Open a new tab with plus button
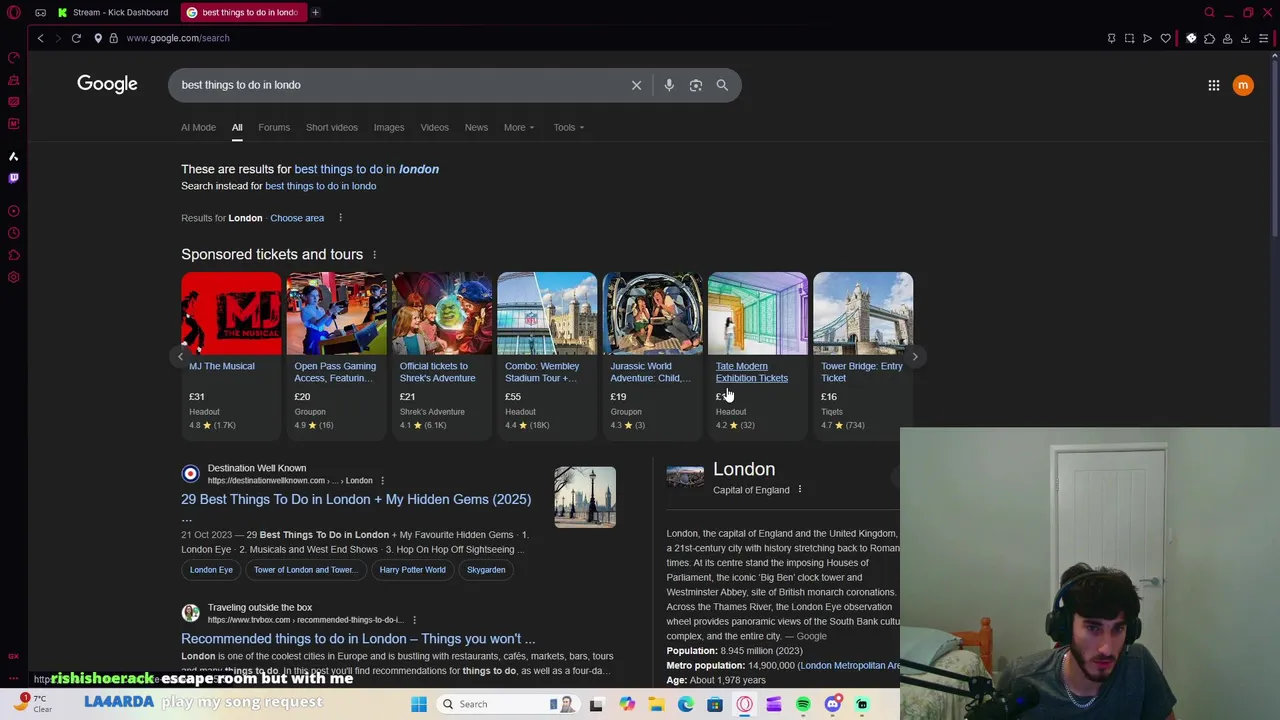 (x=315, y=12)
